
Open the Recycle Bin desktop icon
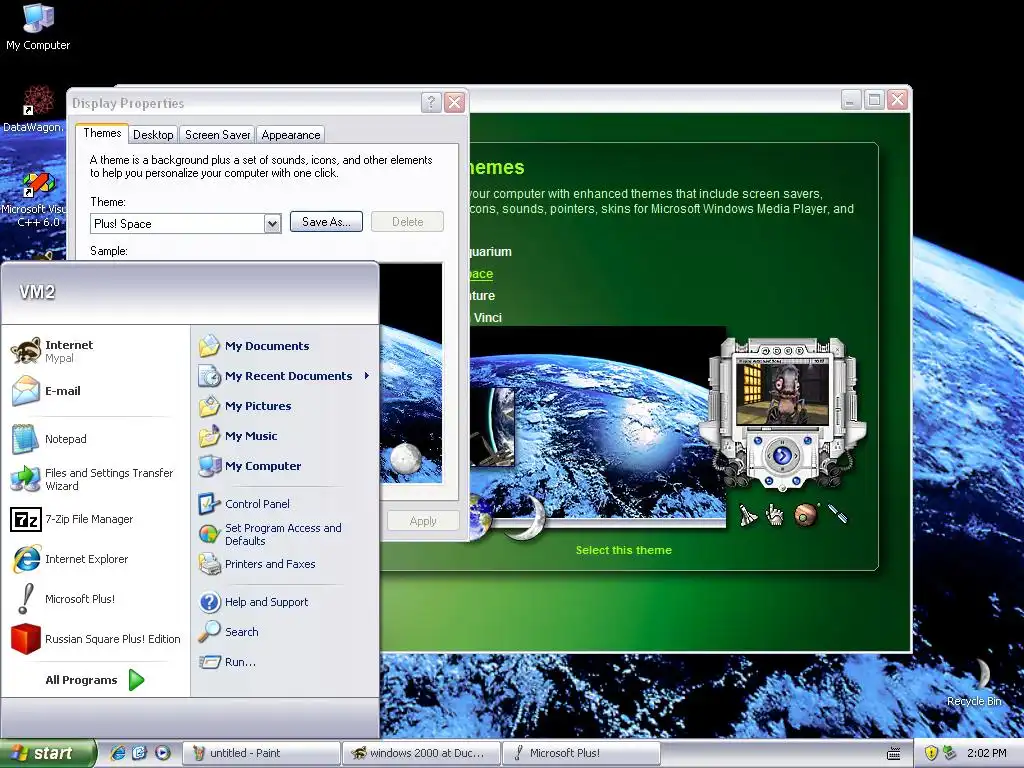click(974, 682)
